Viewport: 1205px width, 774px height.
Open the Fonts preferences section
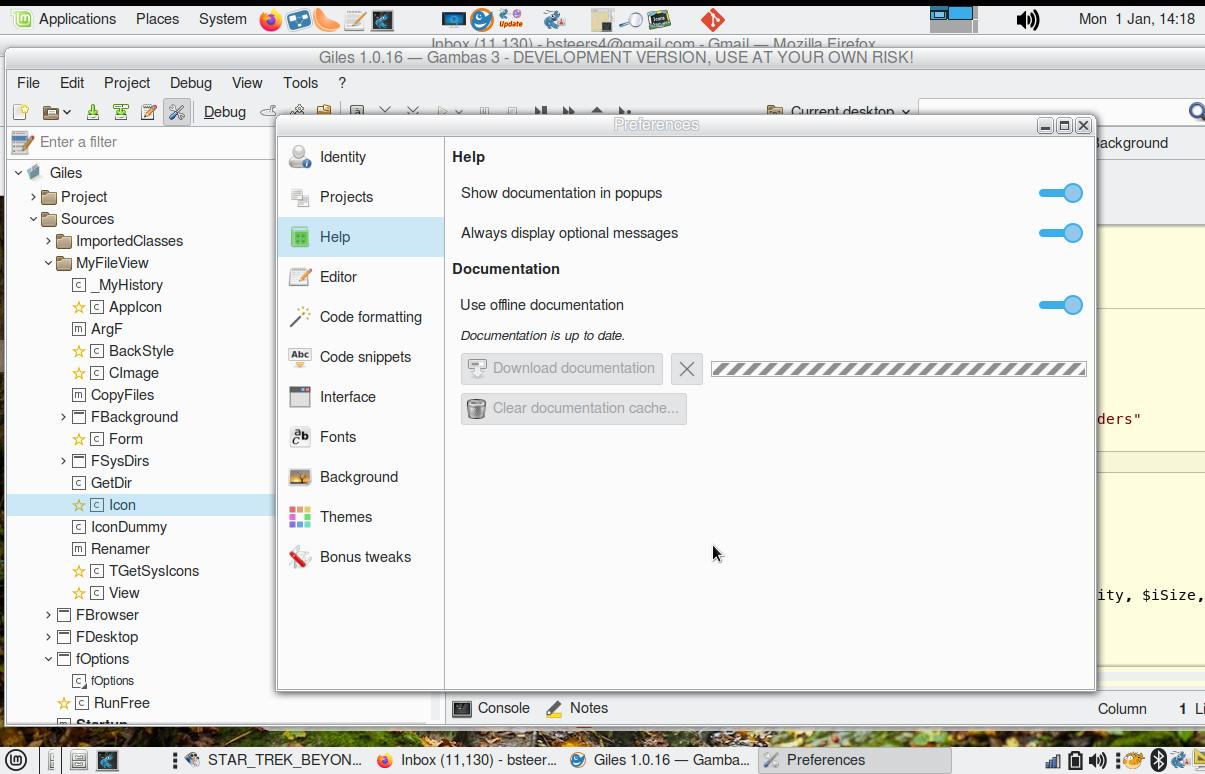pos(337,437)
